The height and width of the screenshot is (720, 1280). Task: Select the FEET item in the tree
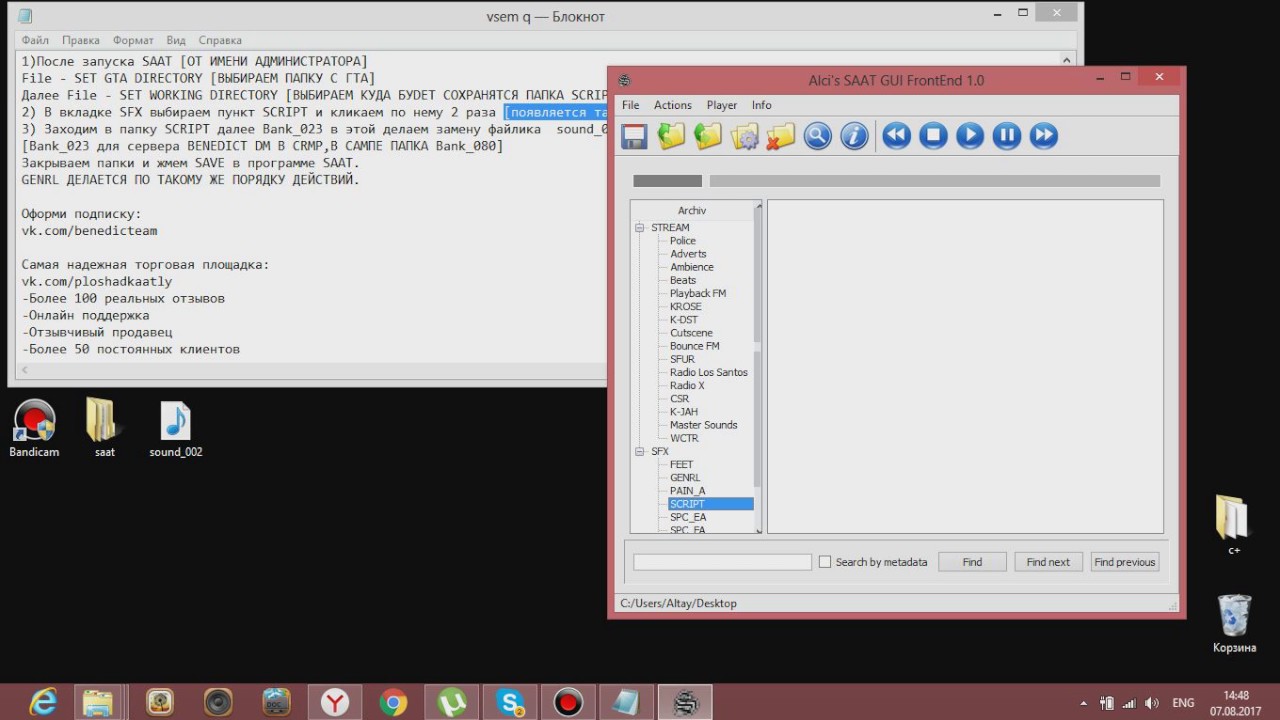(x=681, y=465)
